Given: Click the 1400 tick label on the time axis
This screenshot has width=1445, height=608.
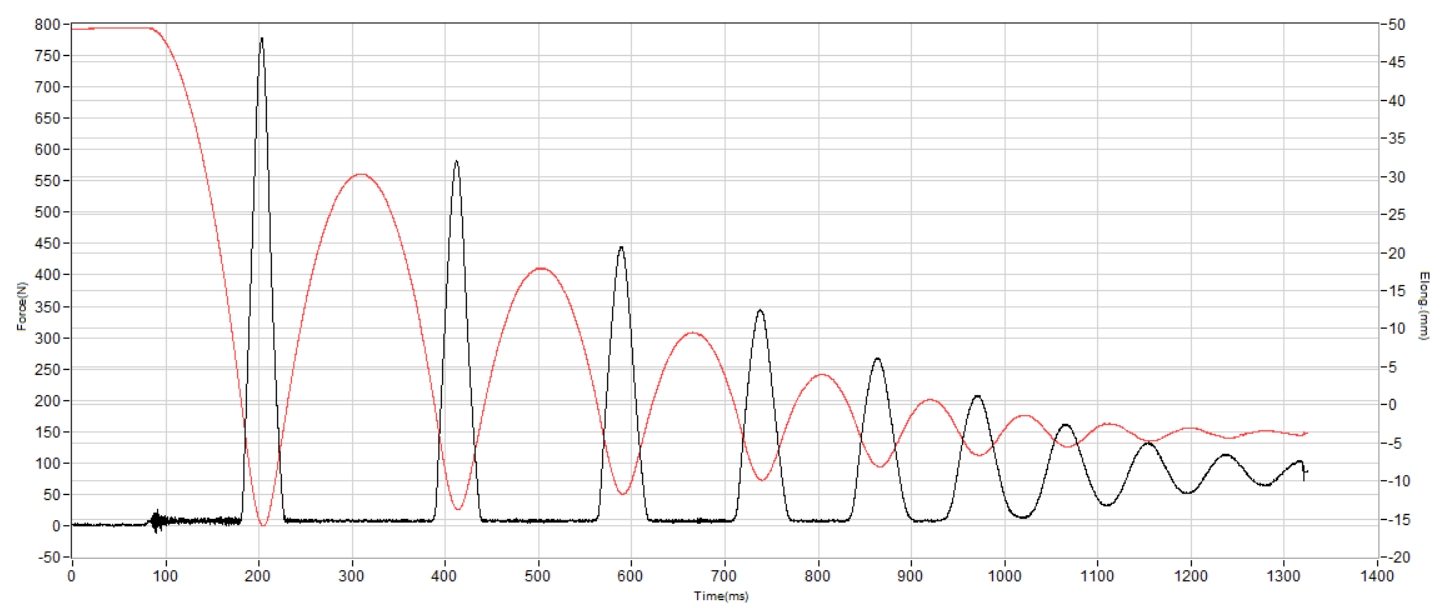Looking at the screenshot, I should 1377,577.
